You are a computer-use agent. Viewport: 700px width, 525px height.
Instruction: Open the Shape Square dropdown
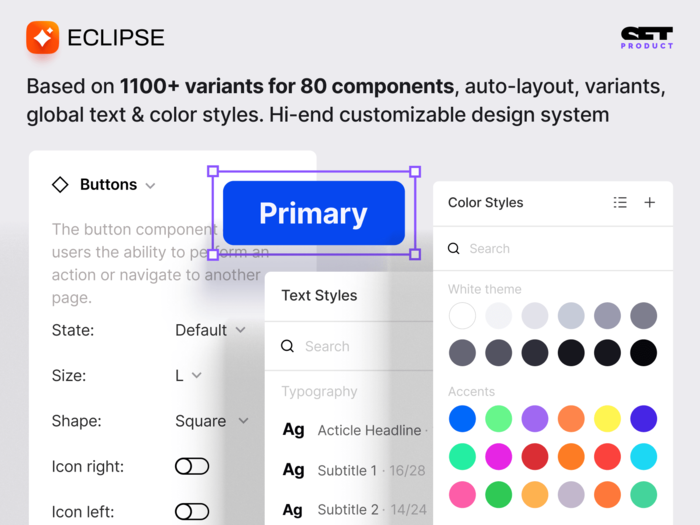212,421
